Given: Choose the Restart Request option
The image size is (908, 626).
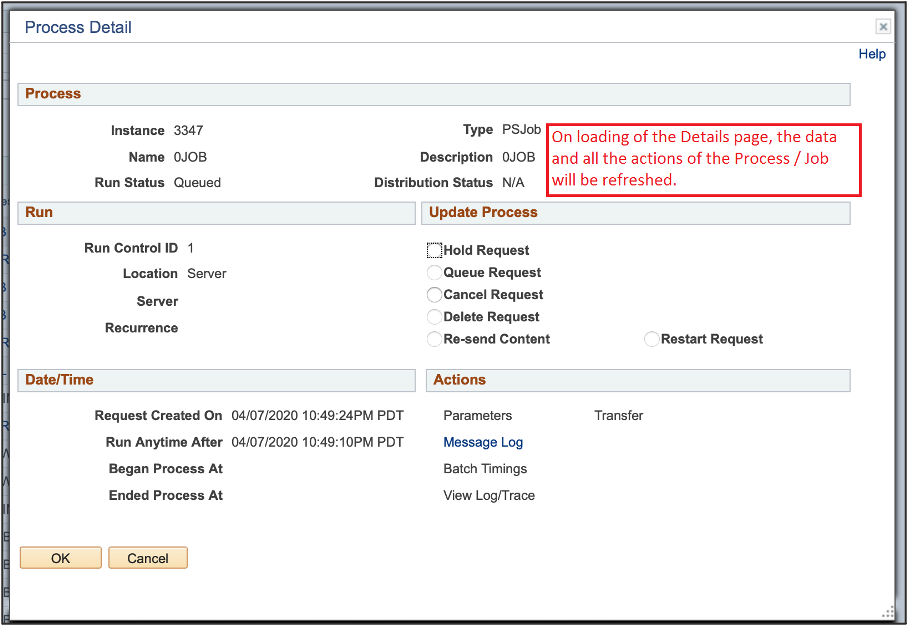Looking at the screenshot, I should pyautogui.click(x=651, y=339).
